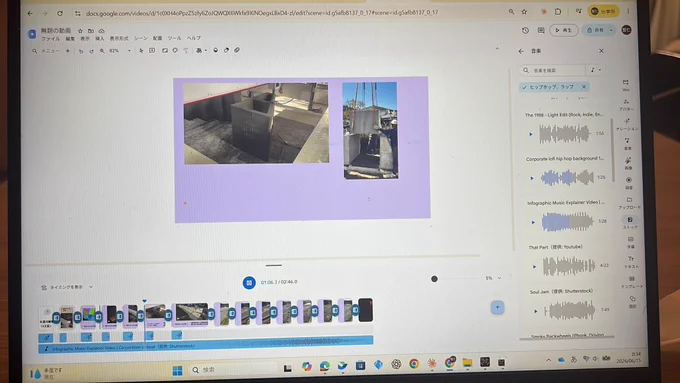Open the Tools menu
This screenshot has height=383, width=680.
pos(174,38)
